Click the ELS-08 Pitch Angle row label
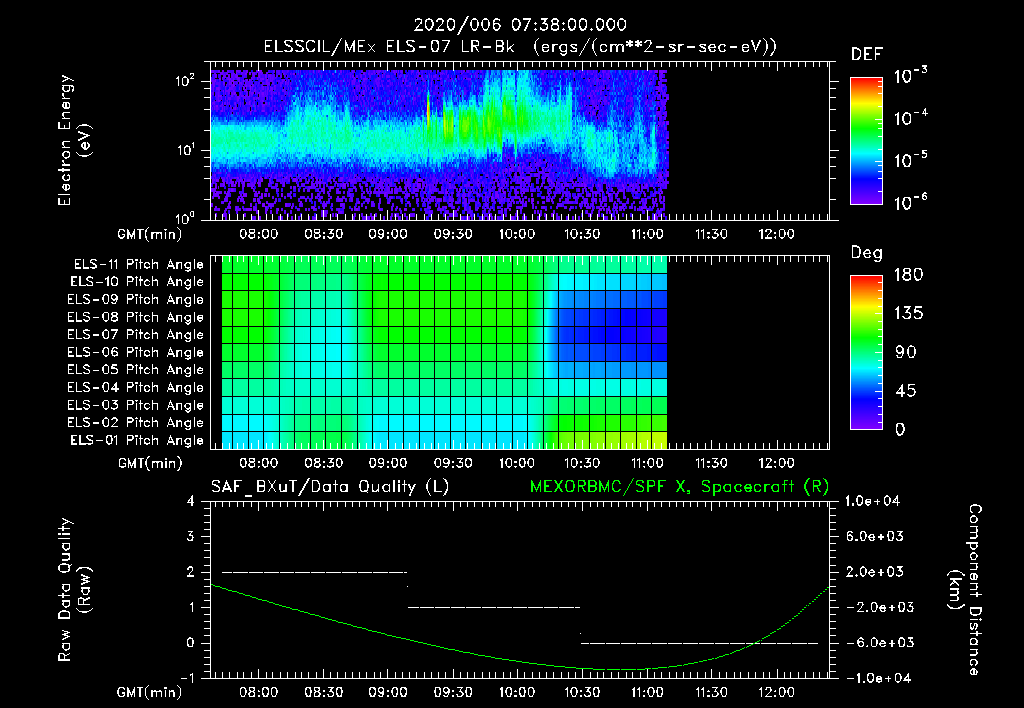1024x708 pixels. [135, 317]
